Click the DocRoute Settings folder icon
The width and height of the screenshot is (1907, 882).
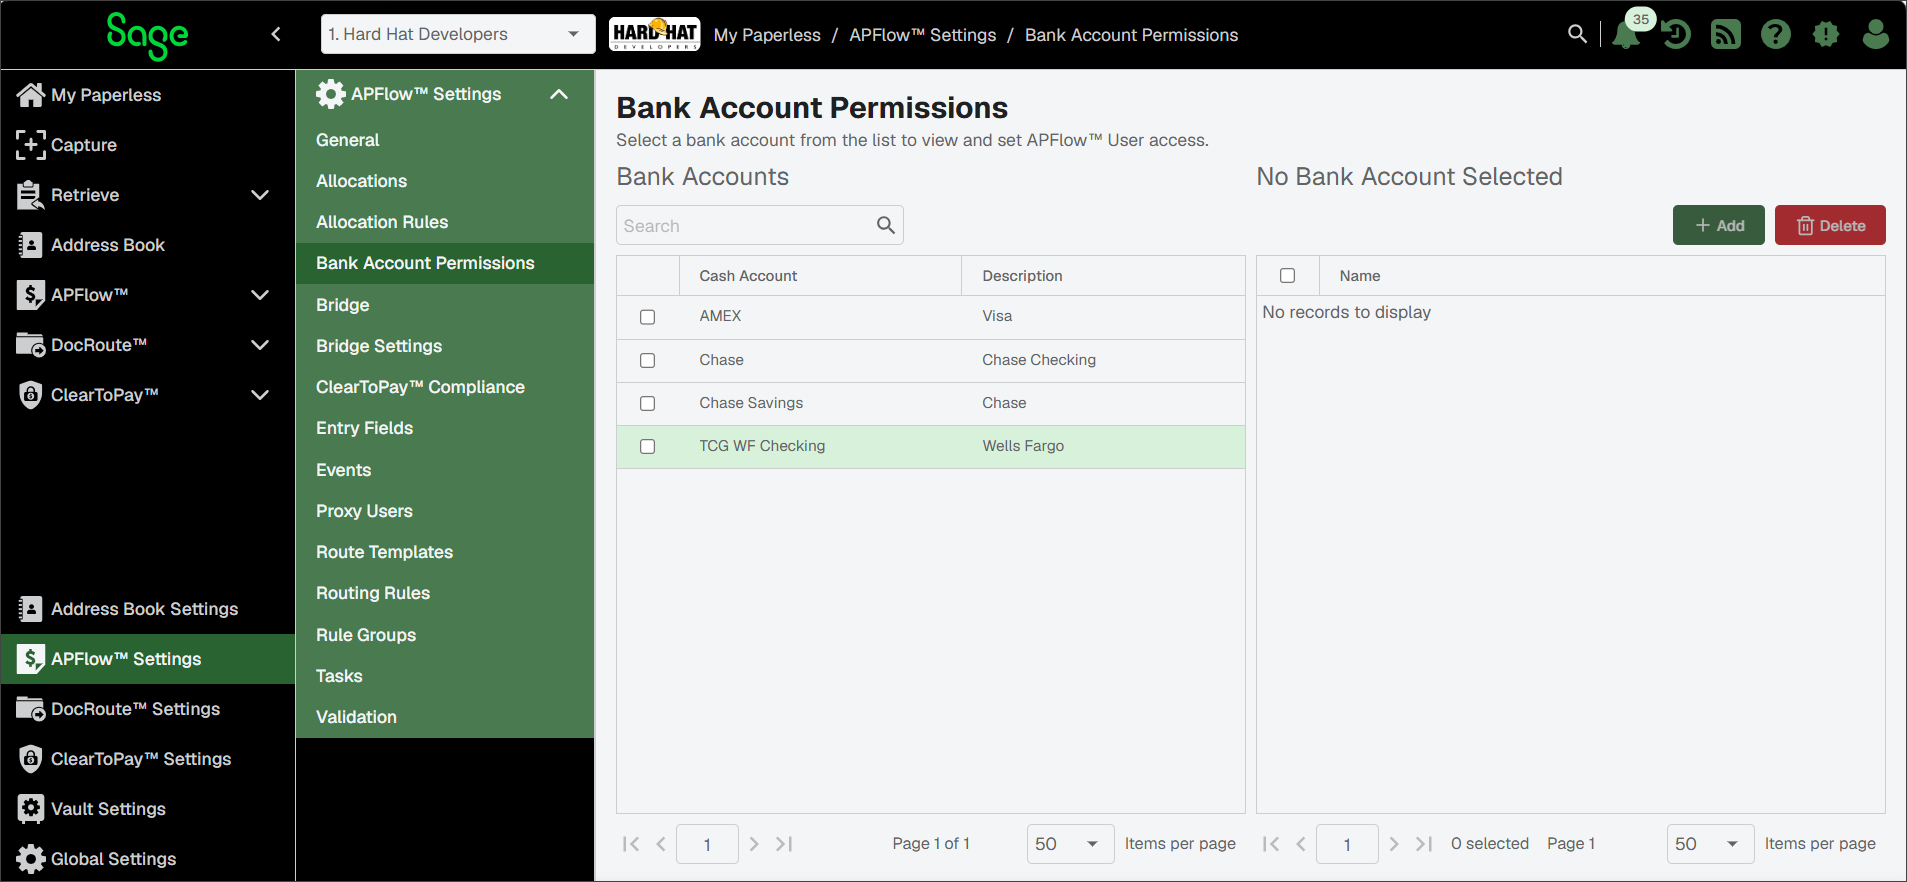pyautogui.click(x=31, y=709)
